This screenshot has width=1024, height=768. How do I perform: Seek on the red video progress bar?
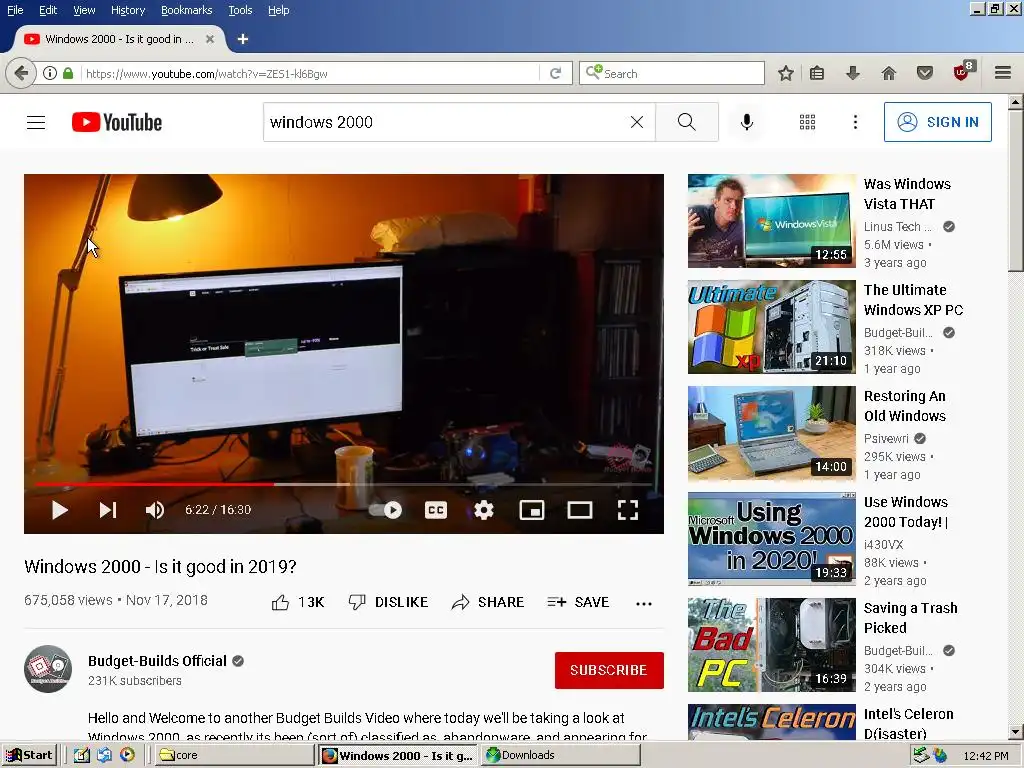coord(344,485)
